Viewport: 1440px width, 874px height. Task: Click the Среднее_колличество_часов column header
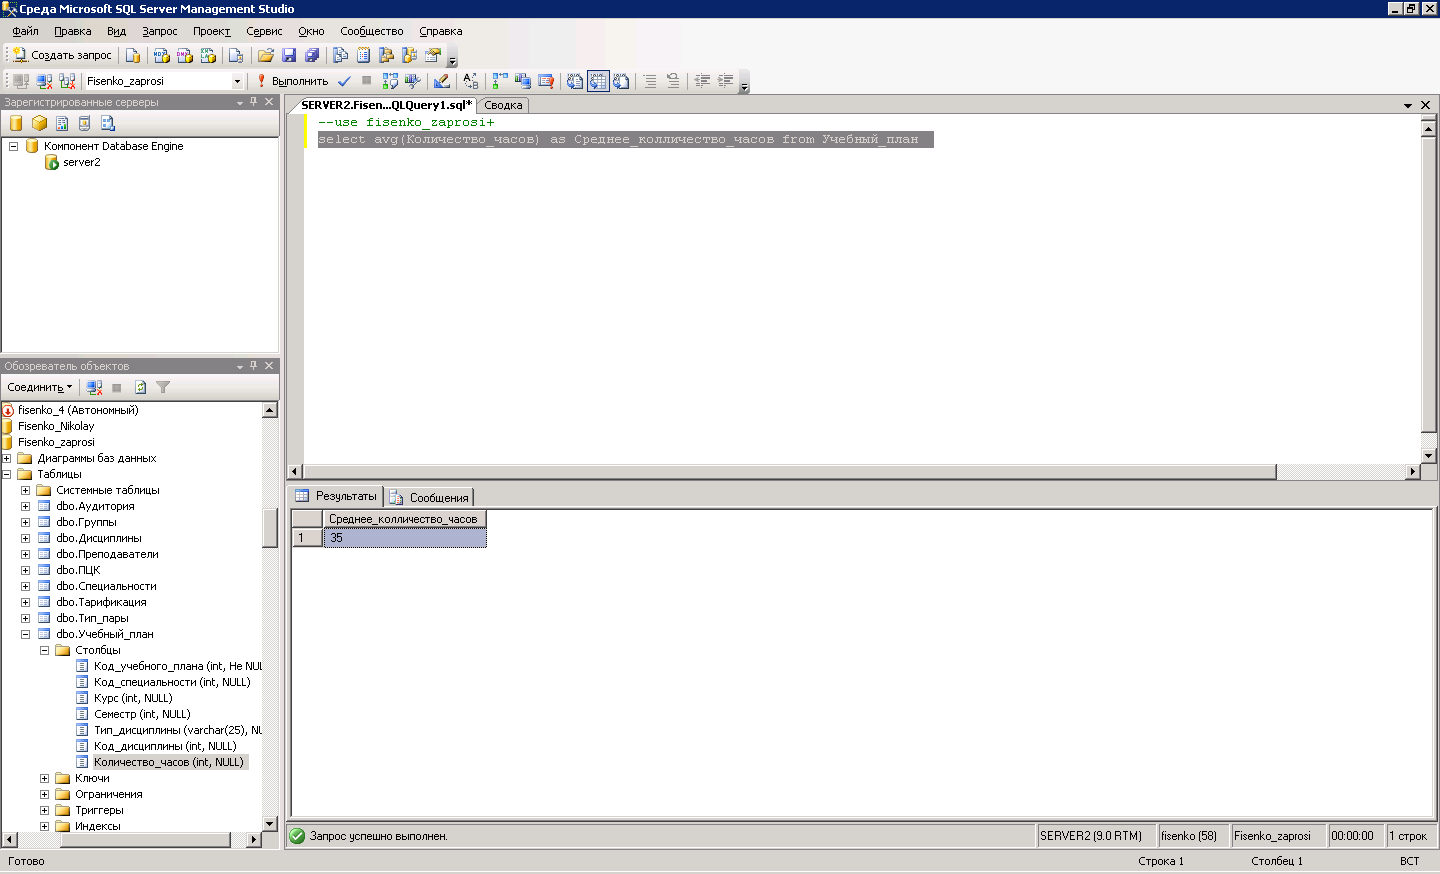click(404, 519)
